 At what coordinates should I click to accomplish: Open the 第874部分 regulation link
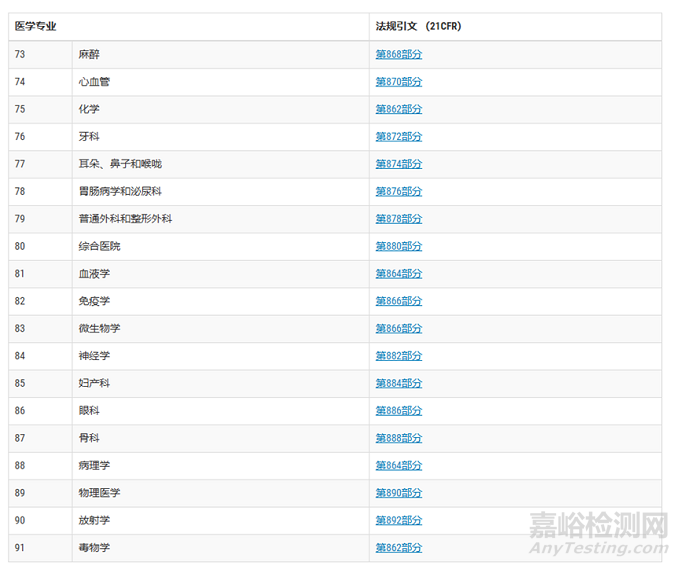click(398, 164)
